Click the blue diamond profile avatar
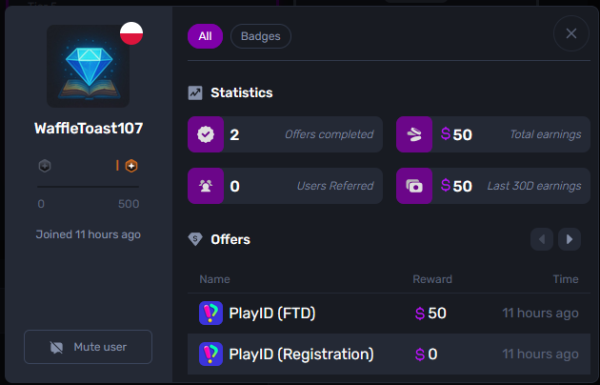This screenshot has height=385, width=600. [x=88, y=66]
